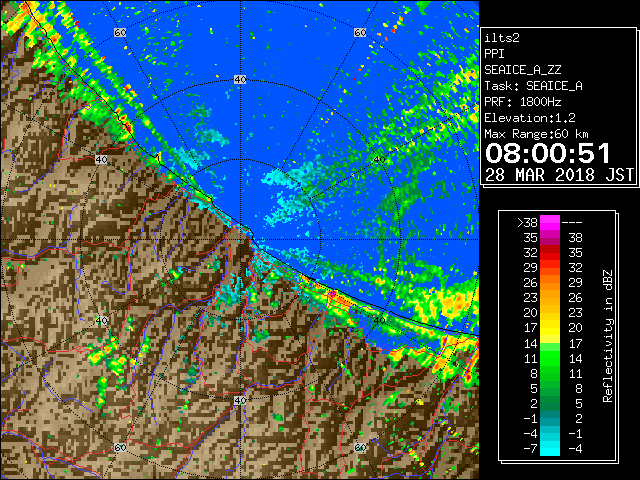Screen dimensions: 640x480
Task: Click the 'Max Range:60 km' line
Action: pyautogui.click(x=536, y=134)
